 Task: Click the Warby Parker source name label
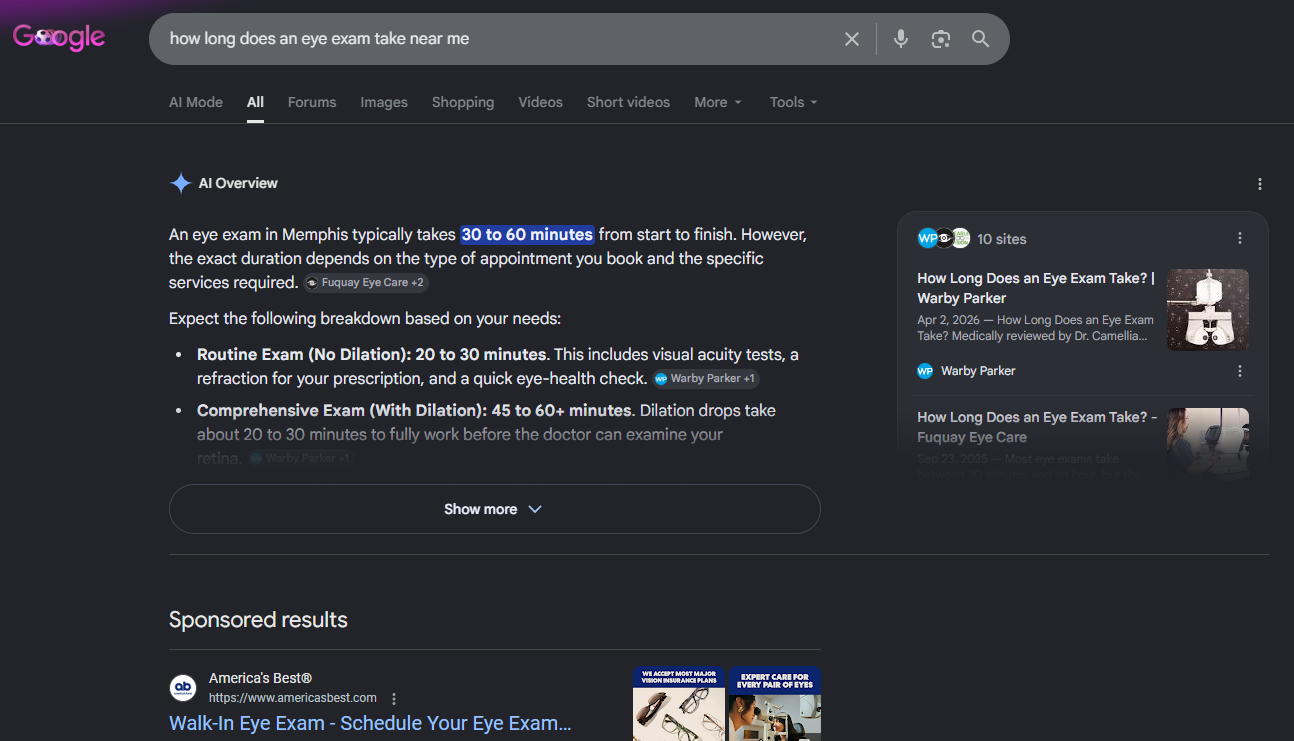(978, 371)
